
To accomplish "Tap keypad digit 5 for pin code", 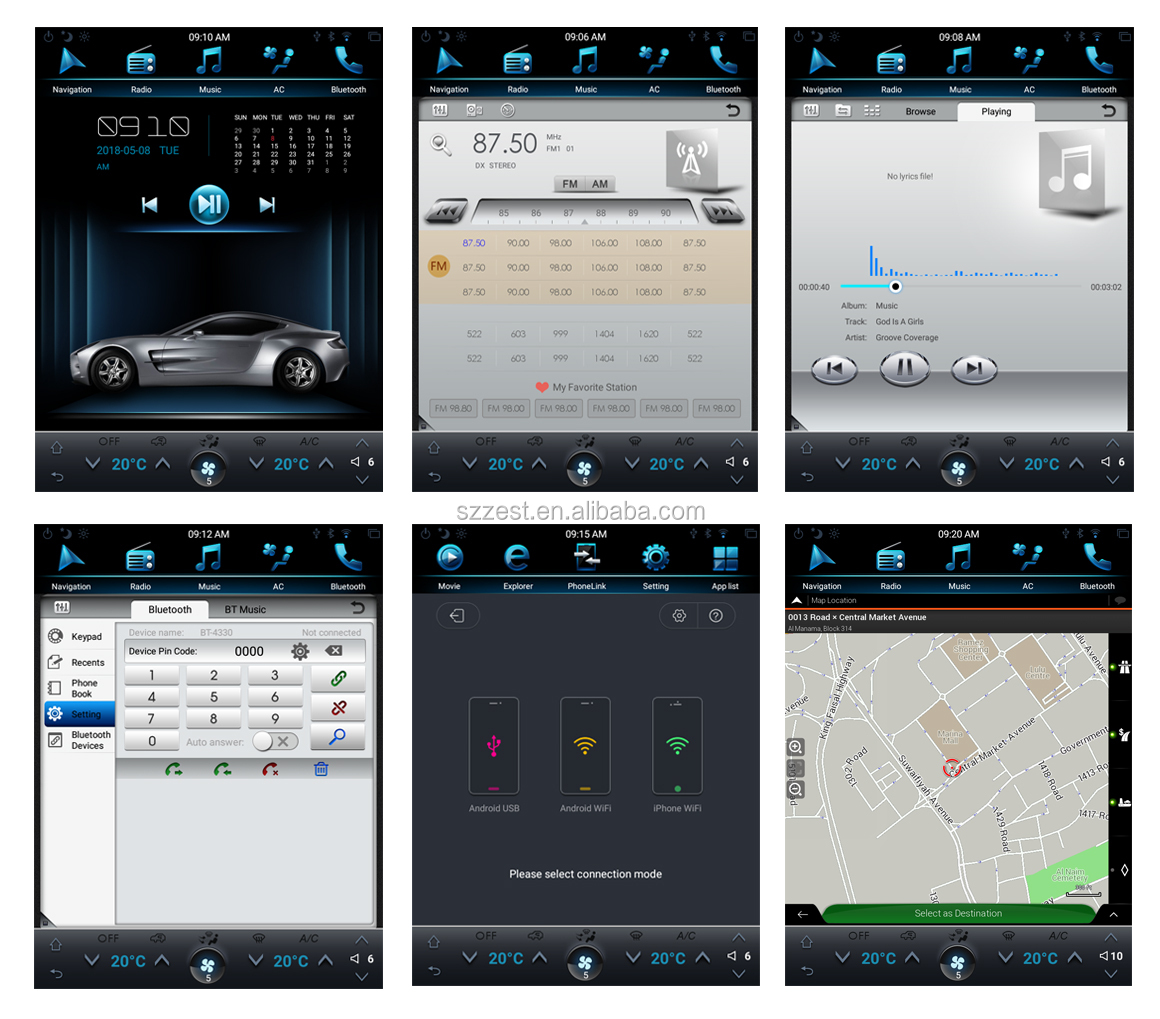I will coord(213,696).
